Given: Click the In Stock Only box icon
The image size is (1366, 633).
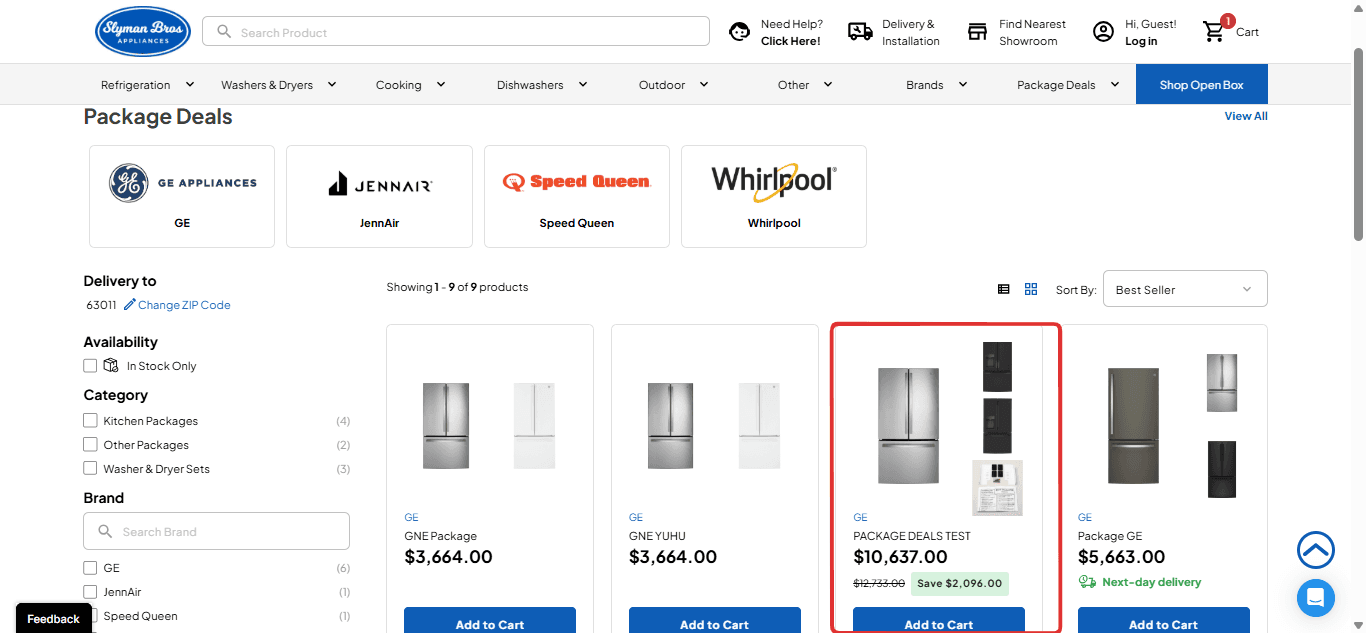Looking at the screenshot, I should point(111,365).
